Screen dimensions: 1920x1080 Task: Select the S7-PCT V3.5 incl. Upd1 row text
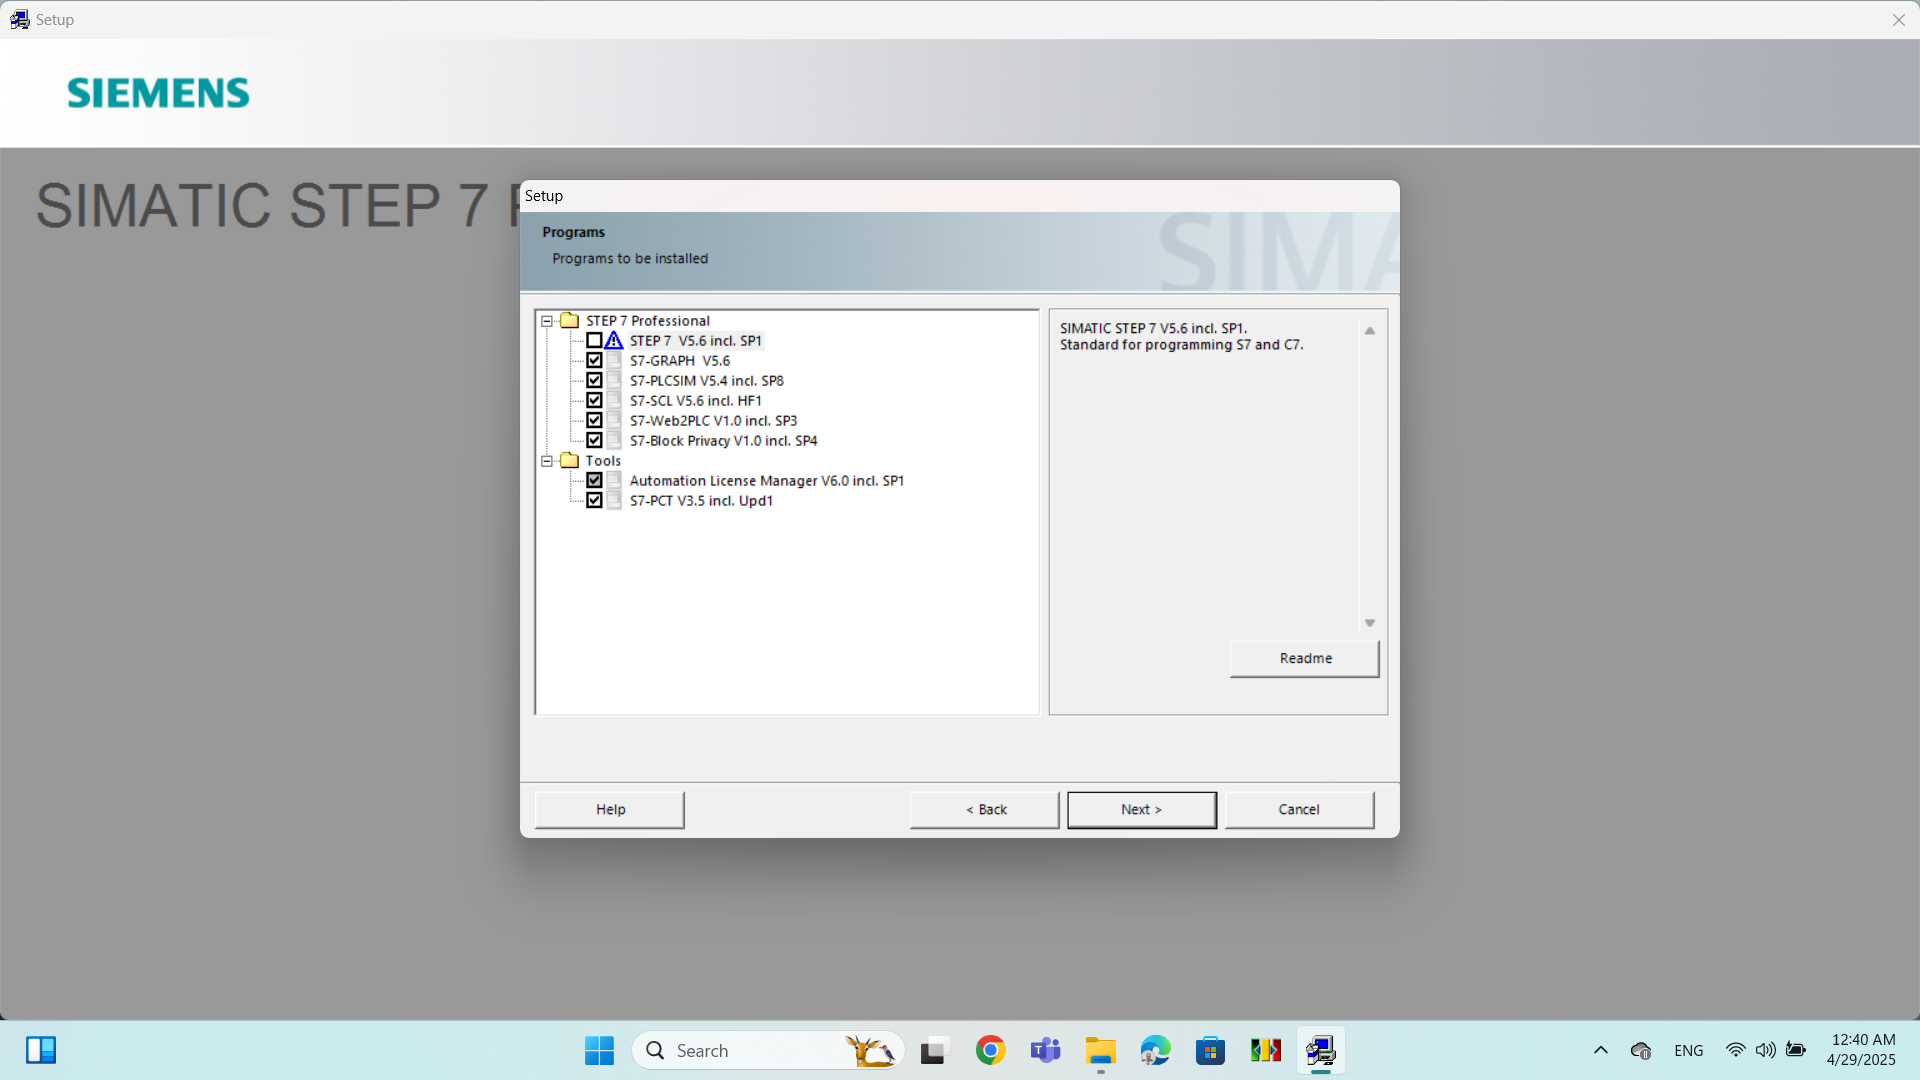click(x=701, y=501)
